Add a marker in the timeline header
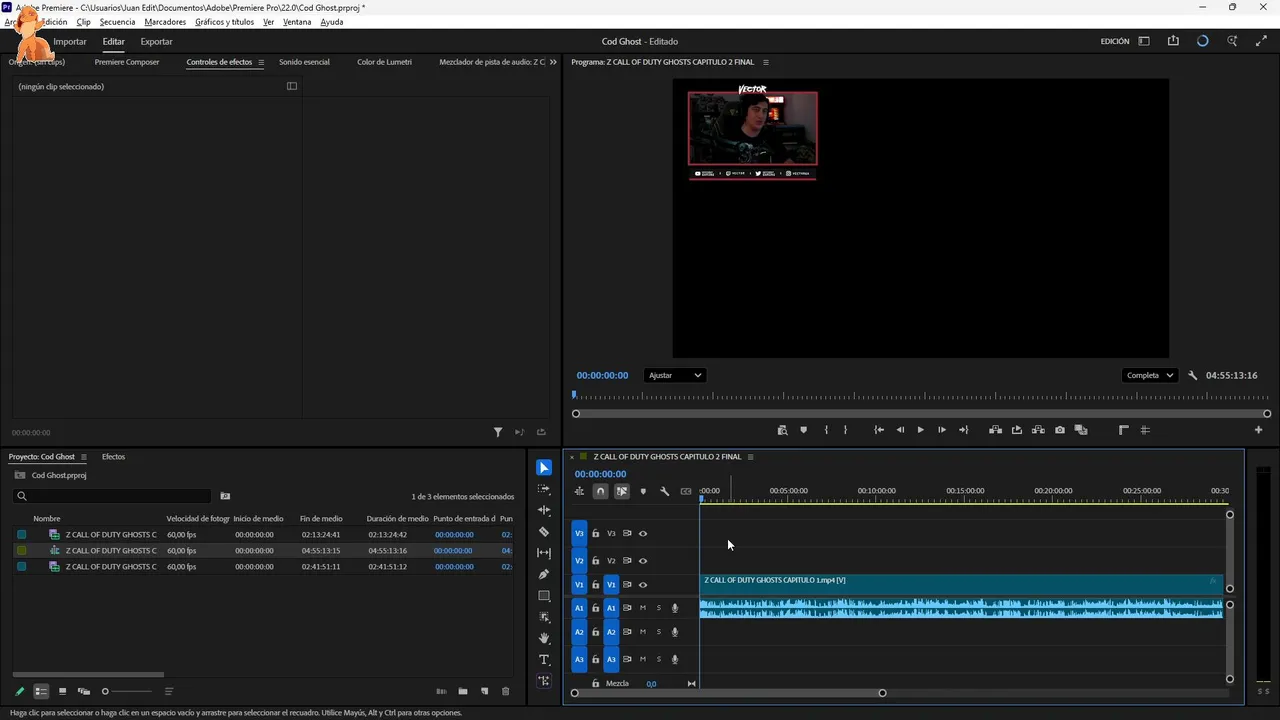The image size is (1280, 720). [x=643, y=491]
